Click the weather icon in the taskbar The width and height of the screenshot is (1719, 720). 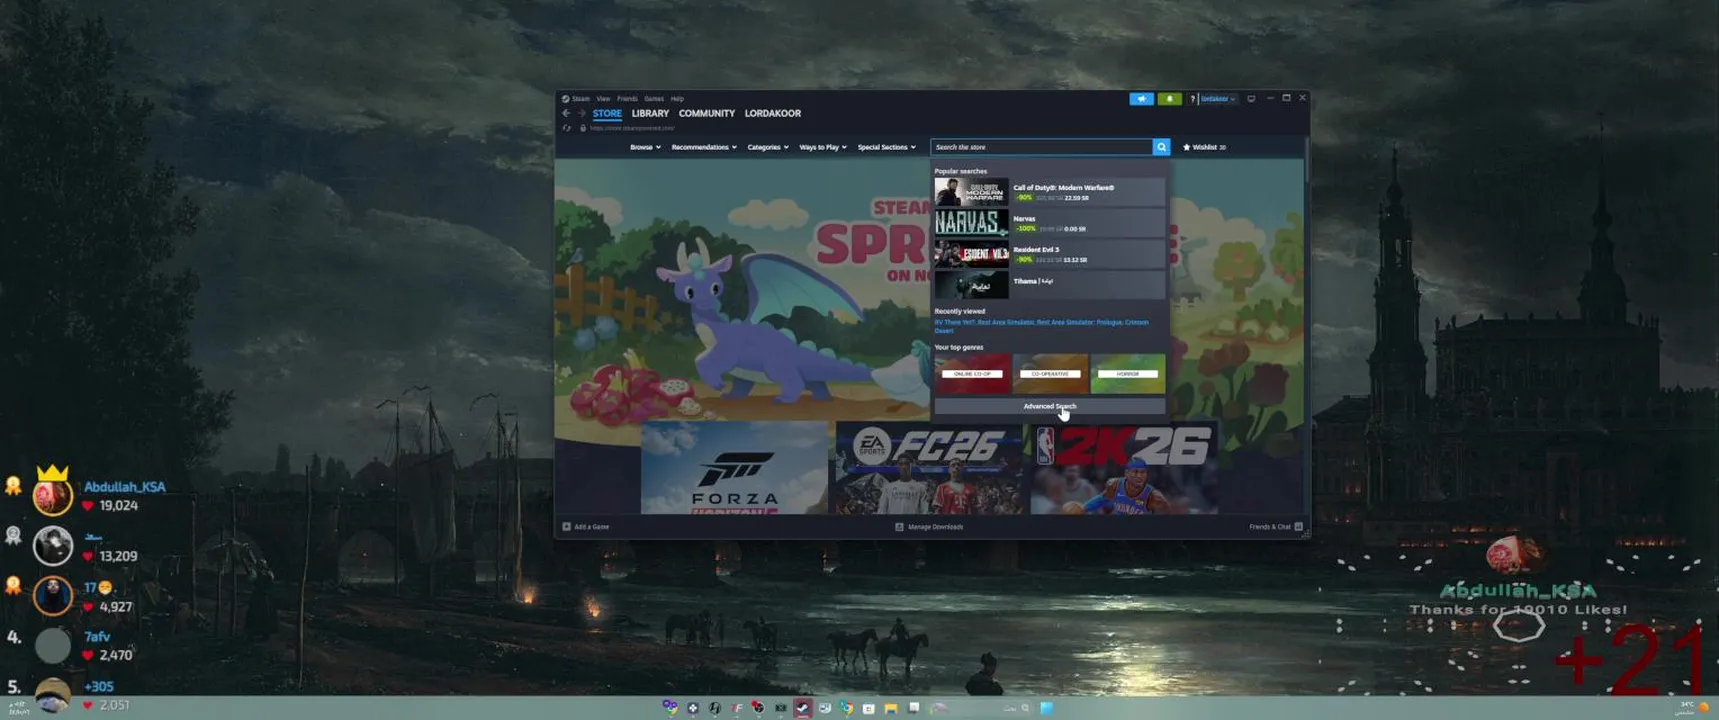point(1704,708)
